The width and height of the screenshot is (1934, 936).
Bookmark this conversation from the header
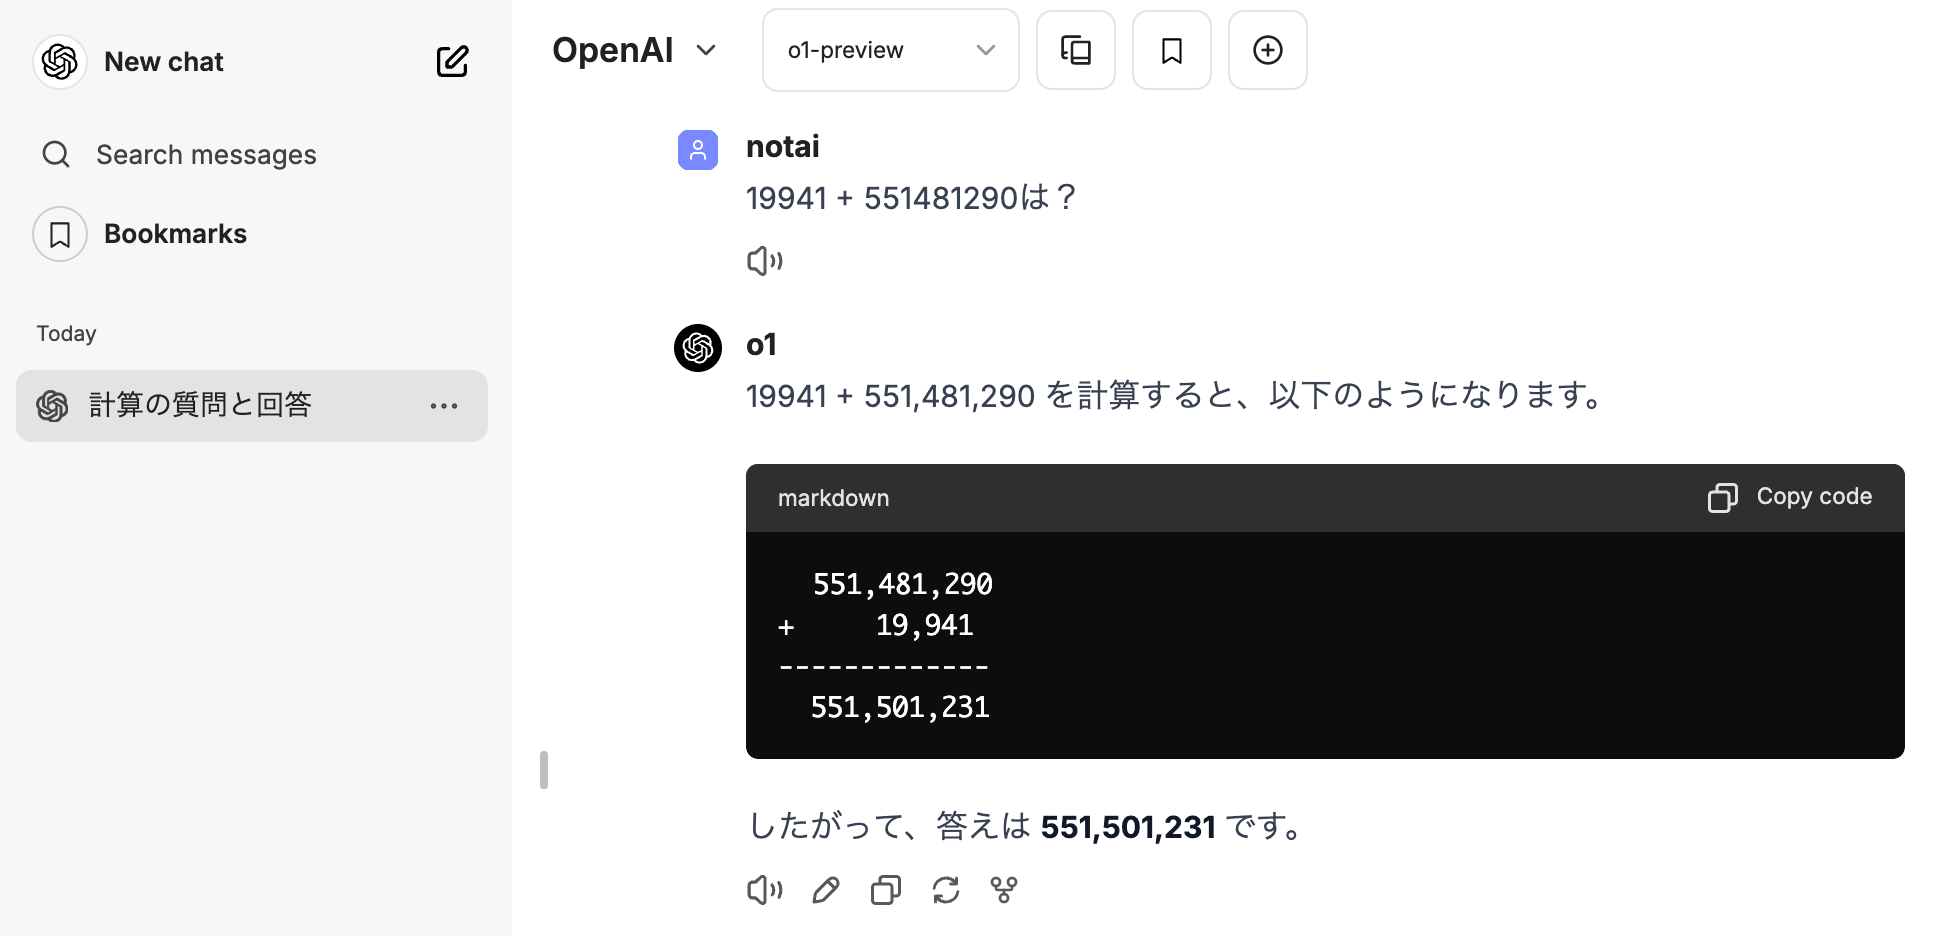coord(1171,50)
